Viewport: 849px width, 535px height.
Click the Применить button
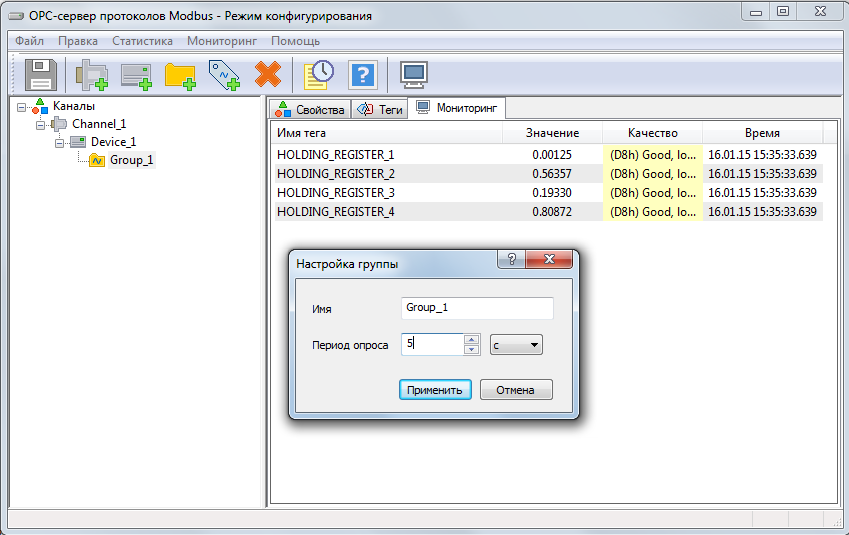click(435, 390)
